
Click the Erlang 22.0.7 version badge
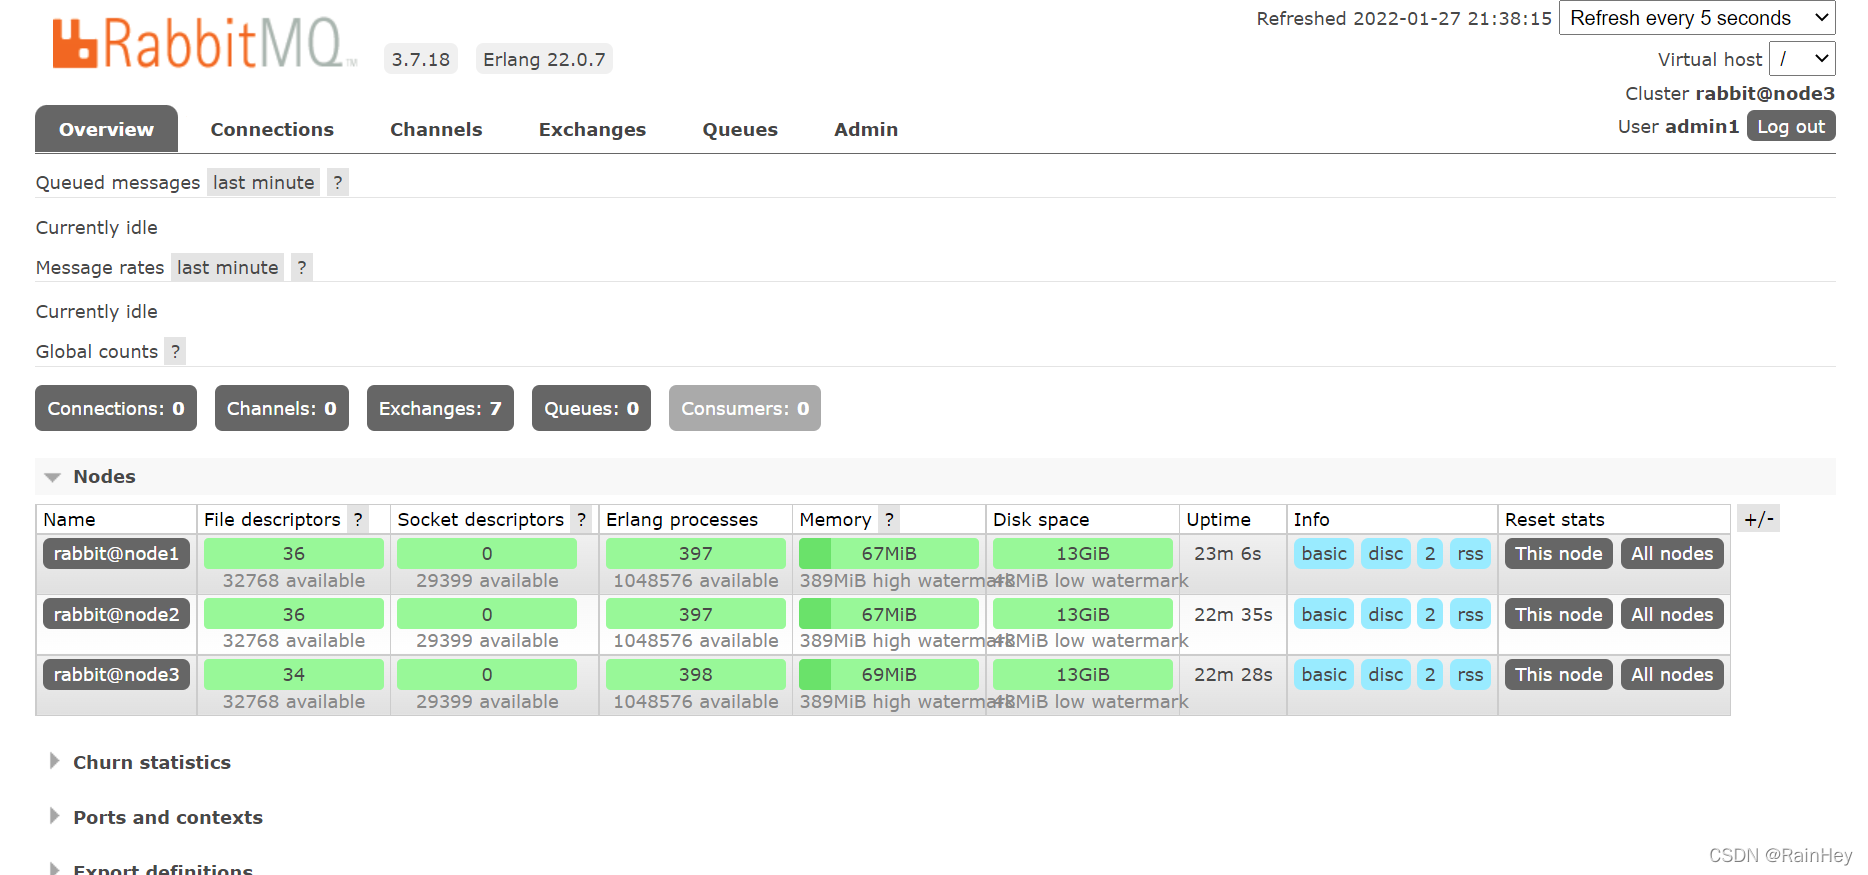coord(544,59)
